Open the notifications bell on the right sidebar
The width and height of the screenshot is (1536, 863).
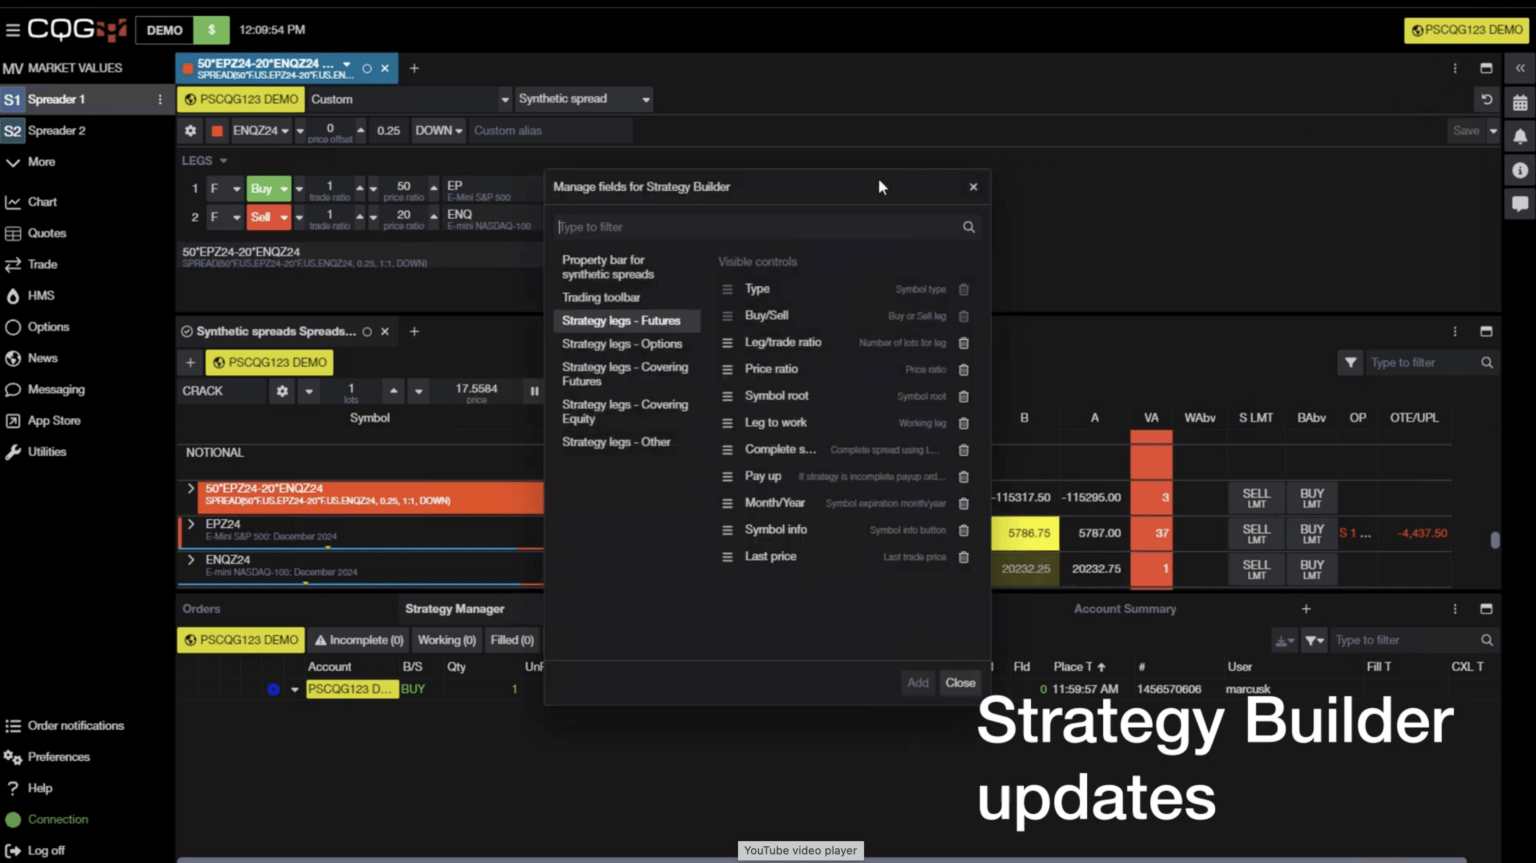click(1520, 134)
